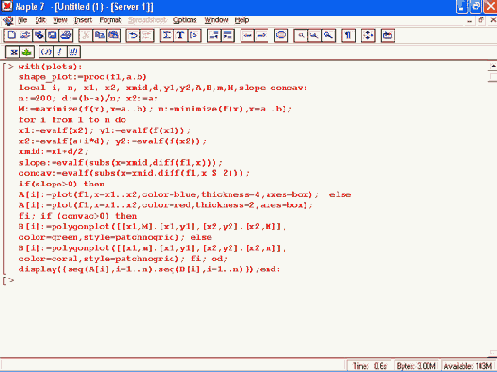Toggle active input with maple leaf icon
The width and height of the screenshot is (497, 372).
(x=27, y=52)
